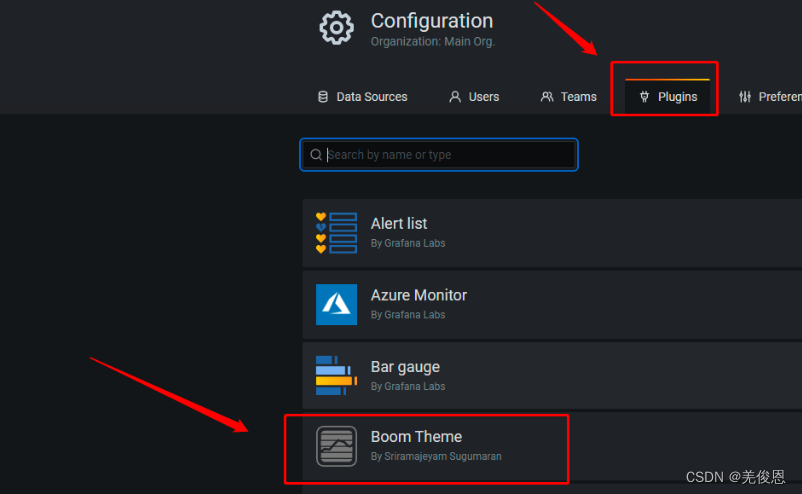Image resolution: width=802 pixels, height=494 pixels.
Task: Open the Azure Monitor plugin title
Action: click(418, 295)
